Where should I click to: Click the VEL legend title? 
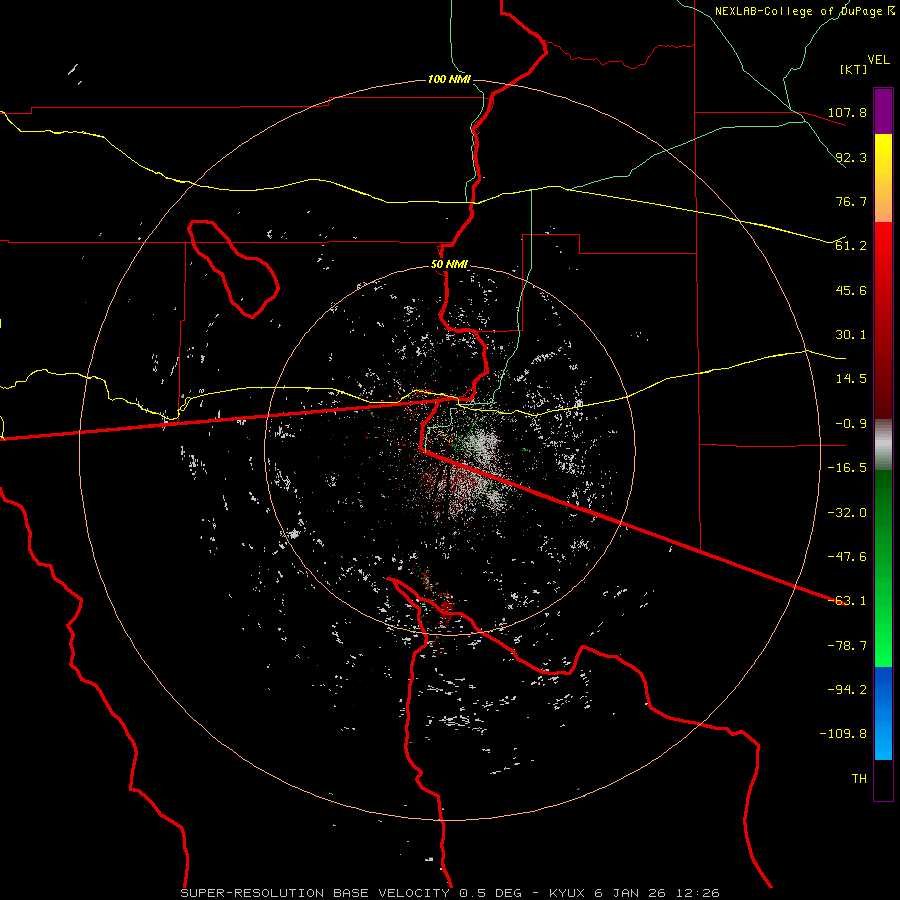(878, 60)
